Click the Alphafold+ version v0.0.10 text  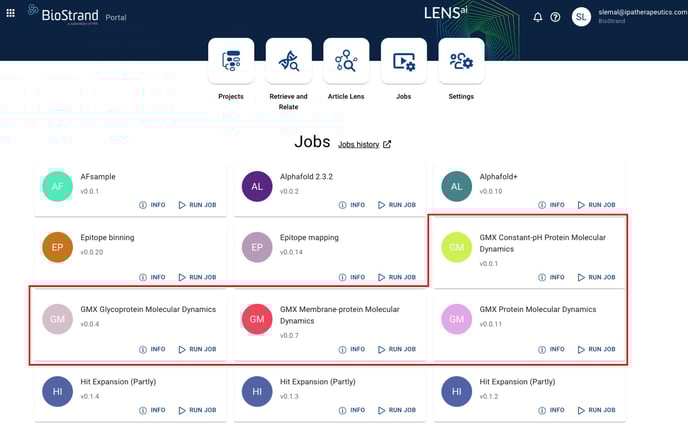pyautogui.click(x=491, y=191)
